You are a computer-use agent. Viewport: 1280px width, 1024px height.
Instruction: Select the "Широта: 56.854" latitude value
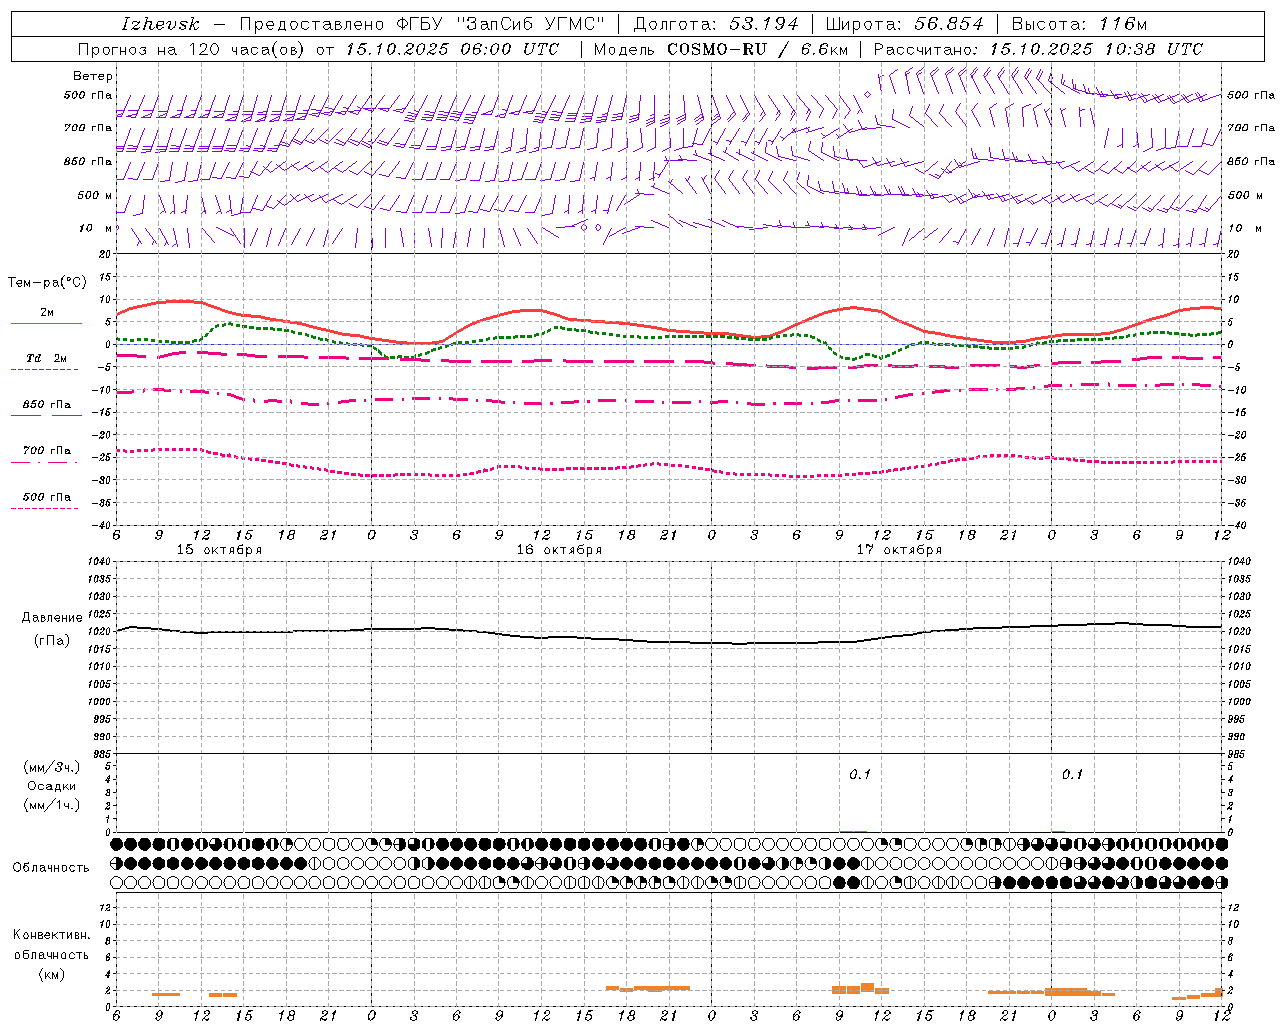coord(904,24)
